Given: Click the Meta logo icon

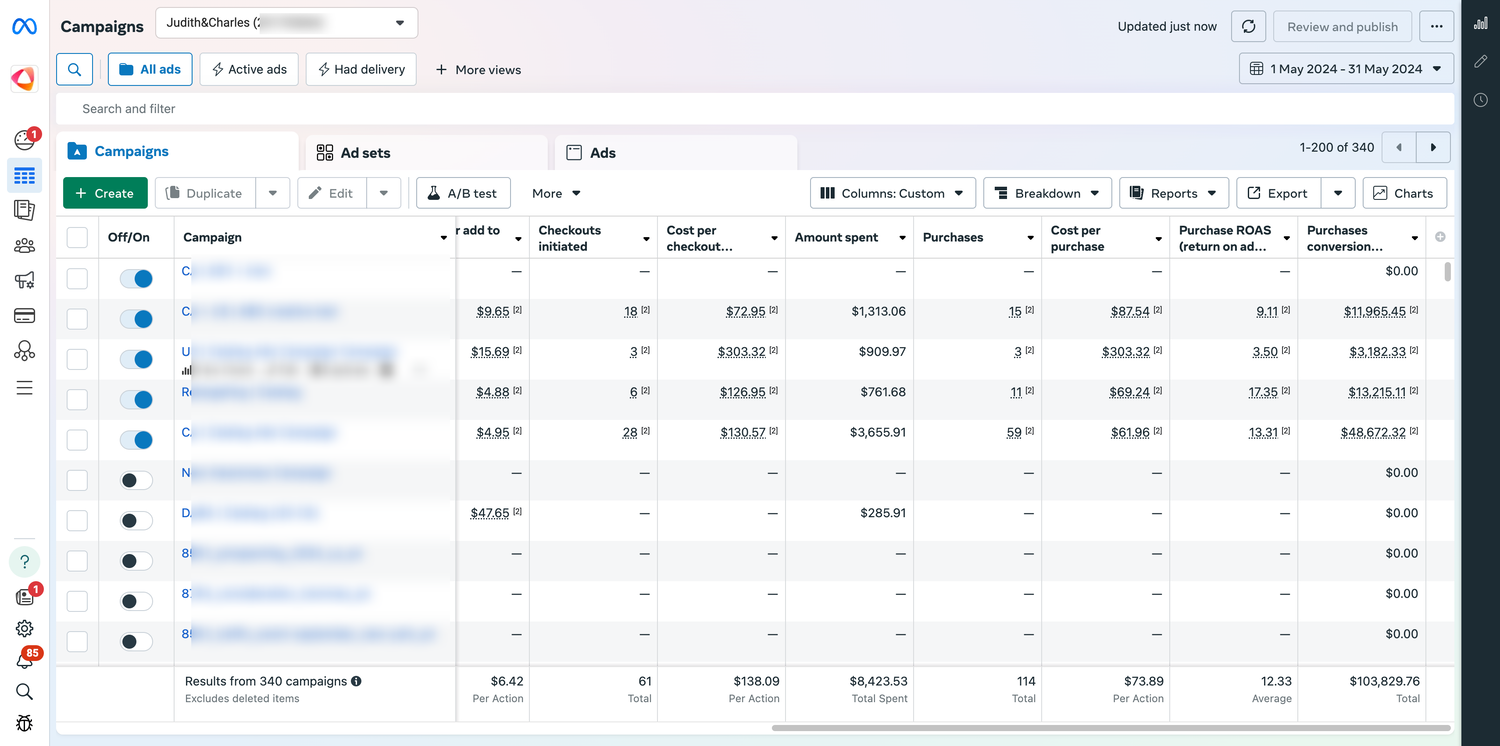Looking at the screenshot, I should pos(24,27).
